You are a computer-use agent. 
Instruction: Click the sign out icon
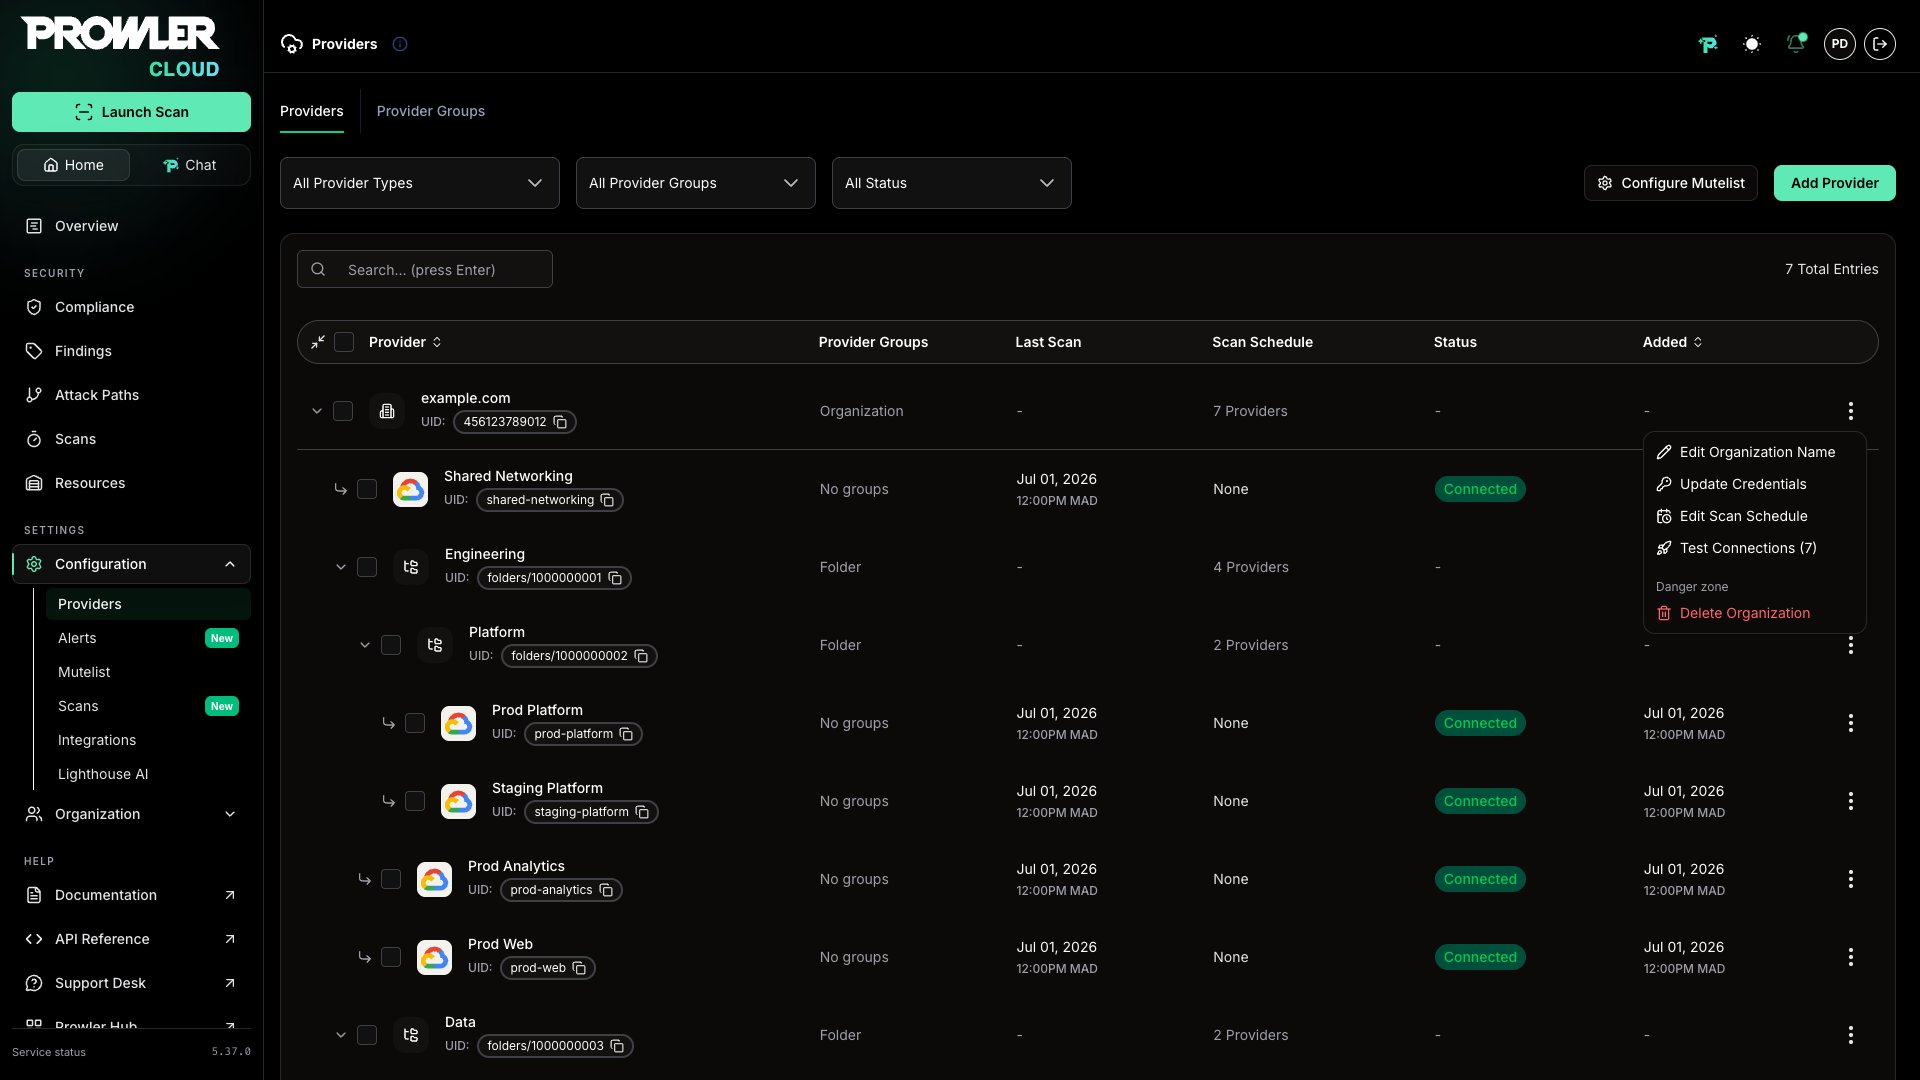tap(1880, 44)
